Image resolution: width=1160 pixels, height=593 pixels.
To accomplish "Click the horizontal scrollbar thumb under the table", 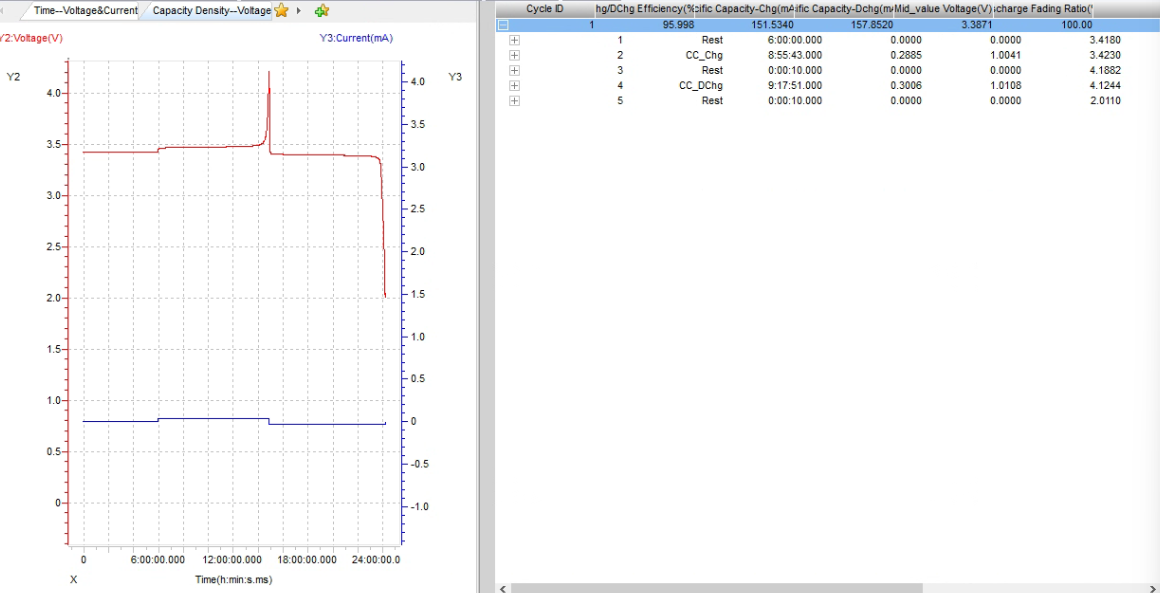I will (x=717, y=587).
